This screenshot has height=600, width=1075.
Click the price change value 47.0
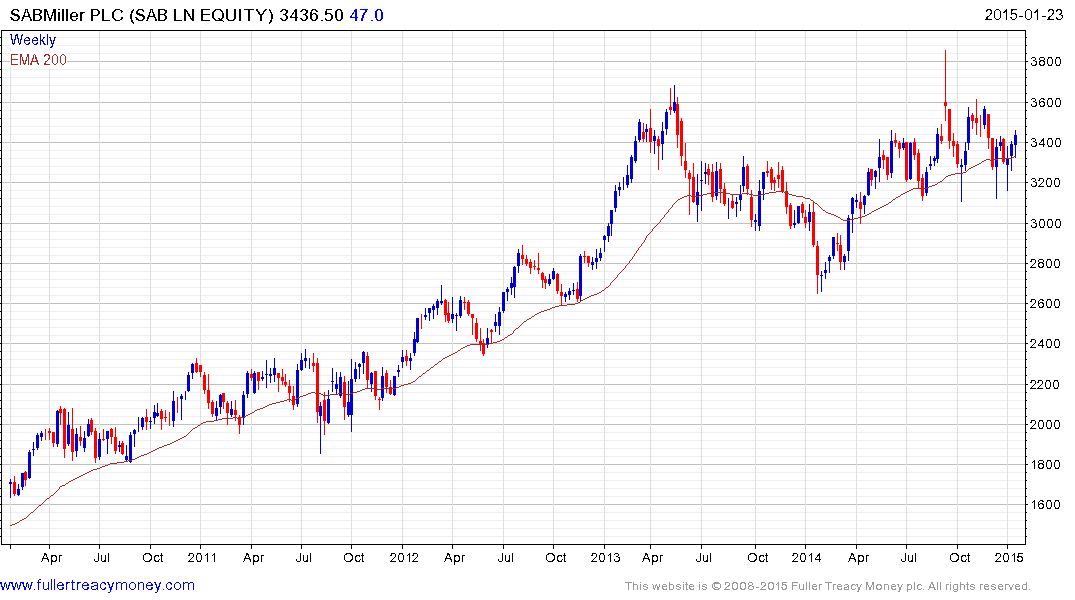click(x=366, y=15)
